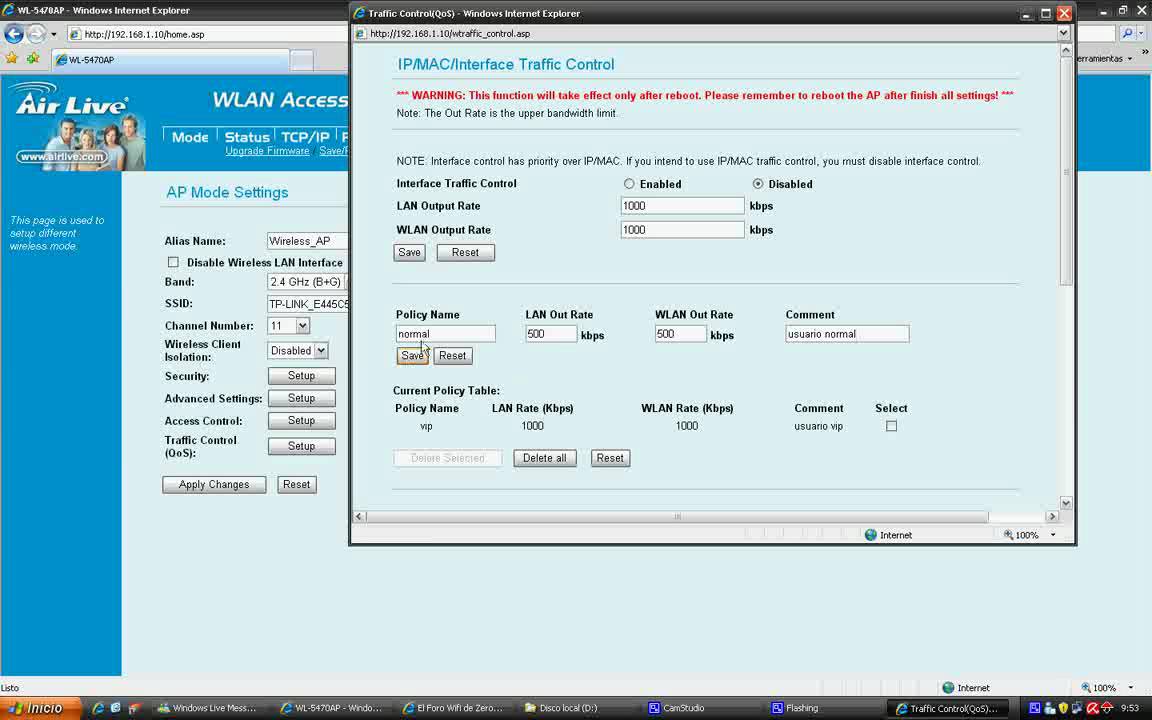
Task: Click the Internet Explorer quick launch icon
Action: click(x=98, y=708)
